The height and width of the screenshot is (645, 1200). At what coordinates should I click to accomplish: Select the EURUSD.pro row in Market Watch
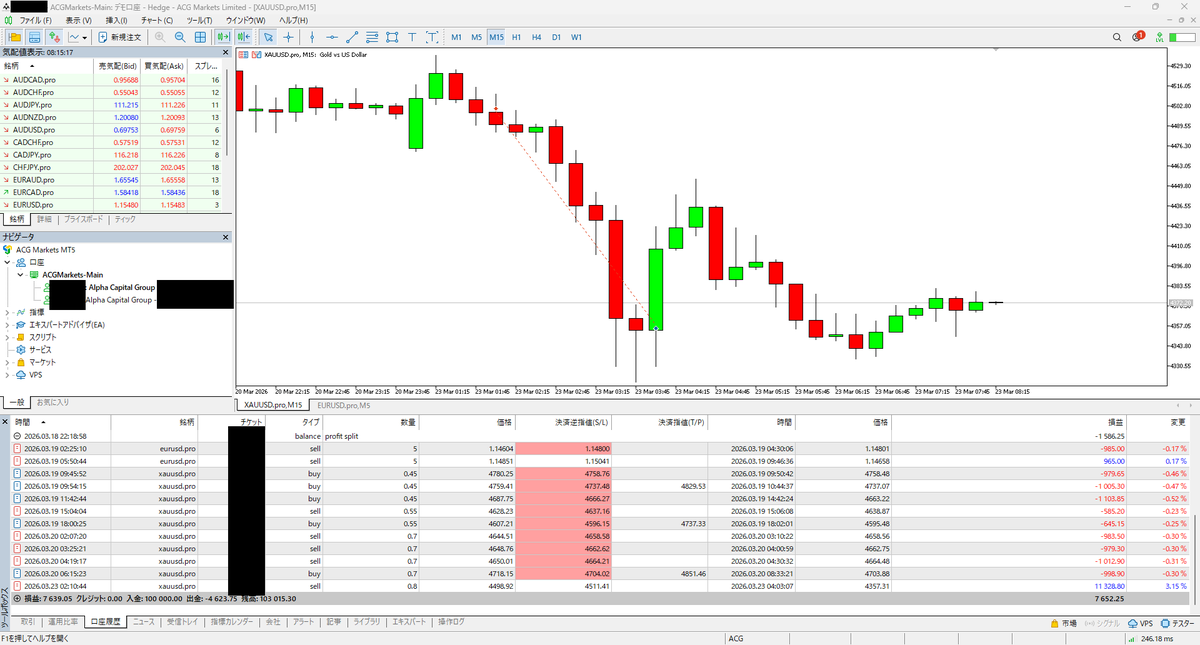coord(115,204)
